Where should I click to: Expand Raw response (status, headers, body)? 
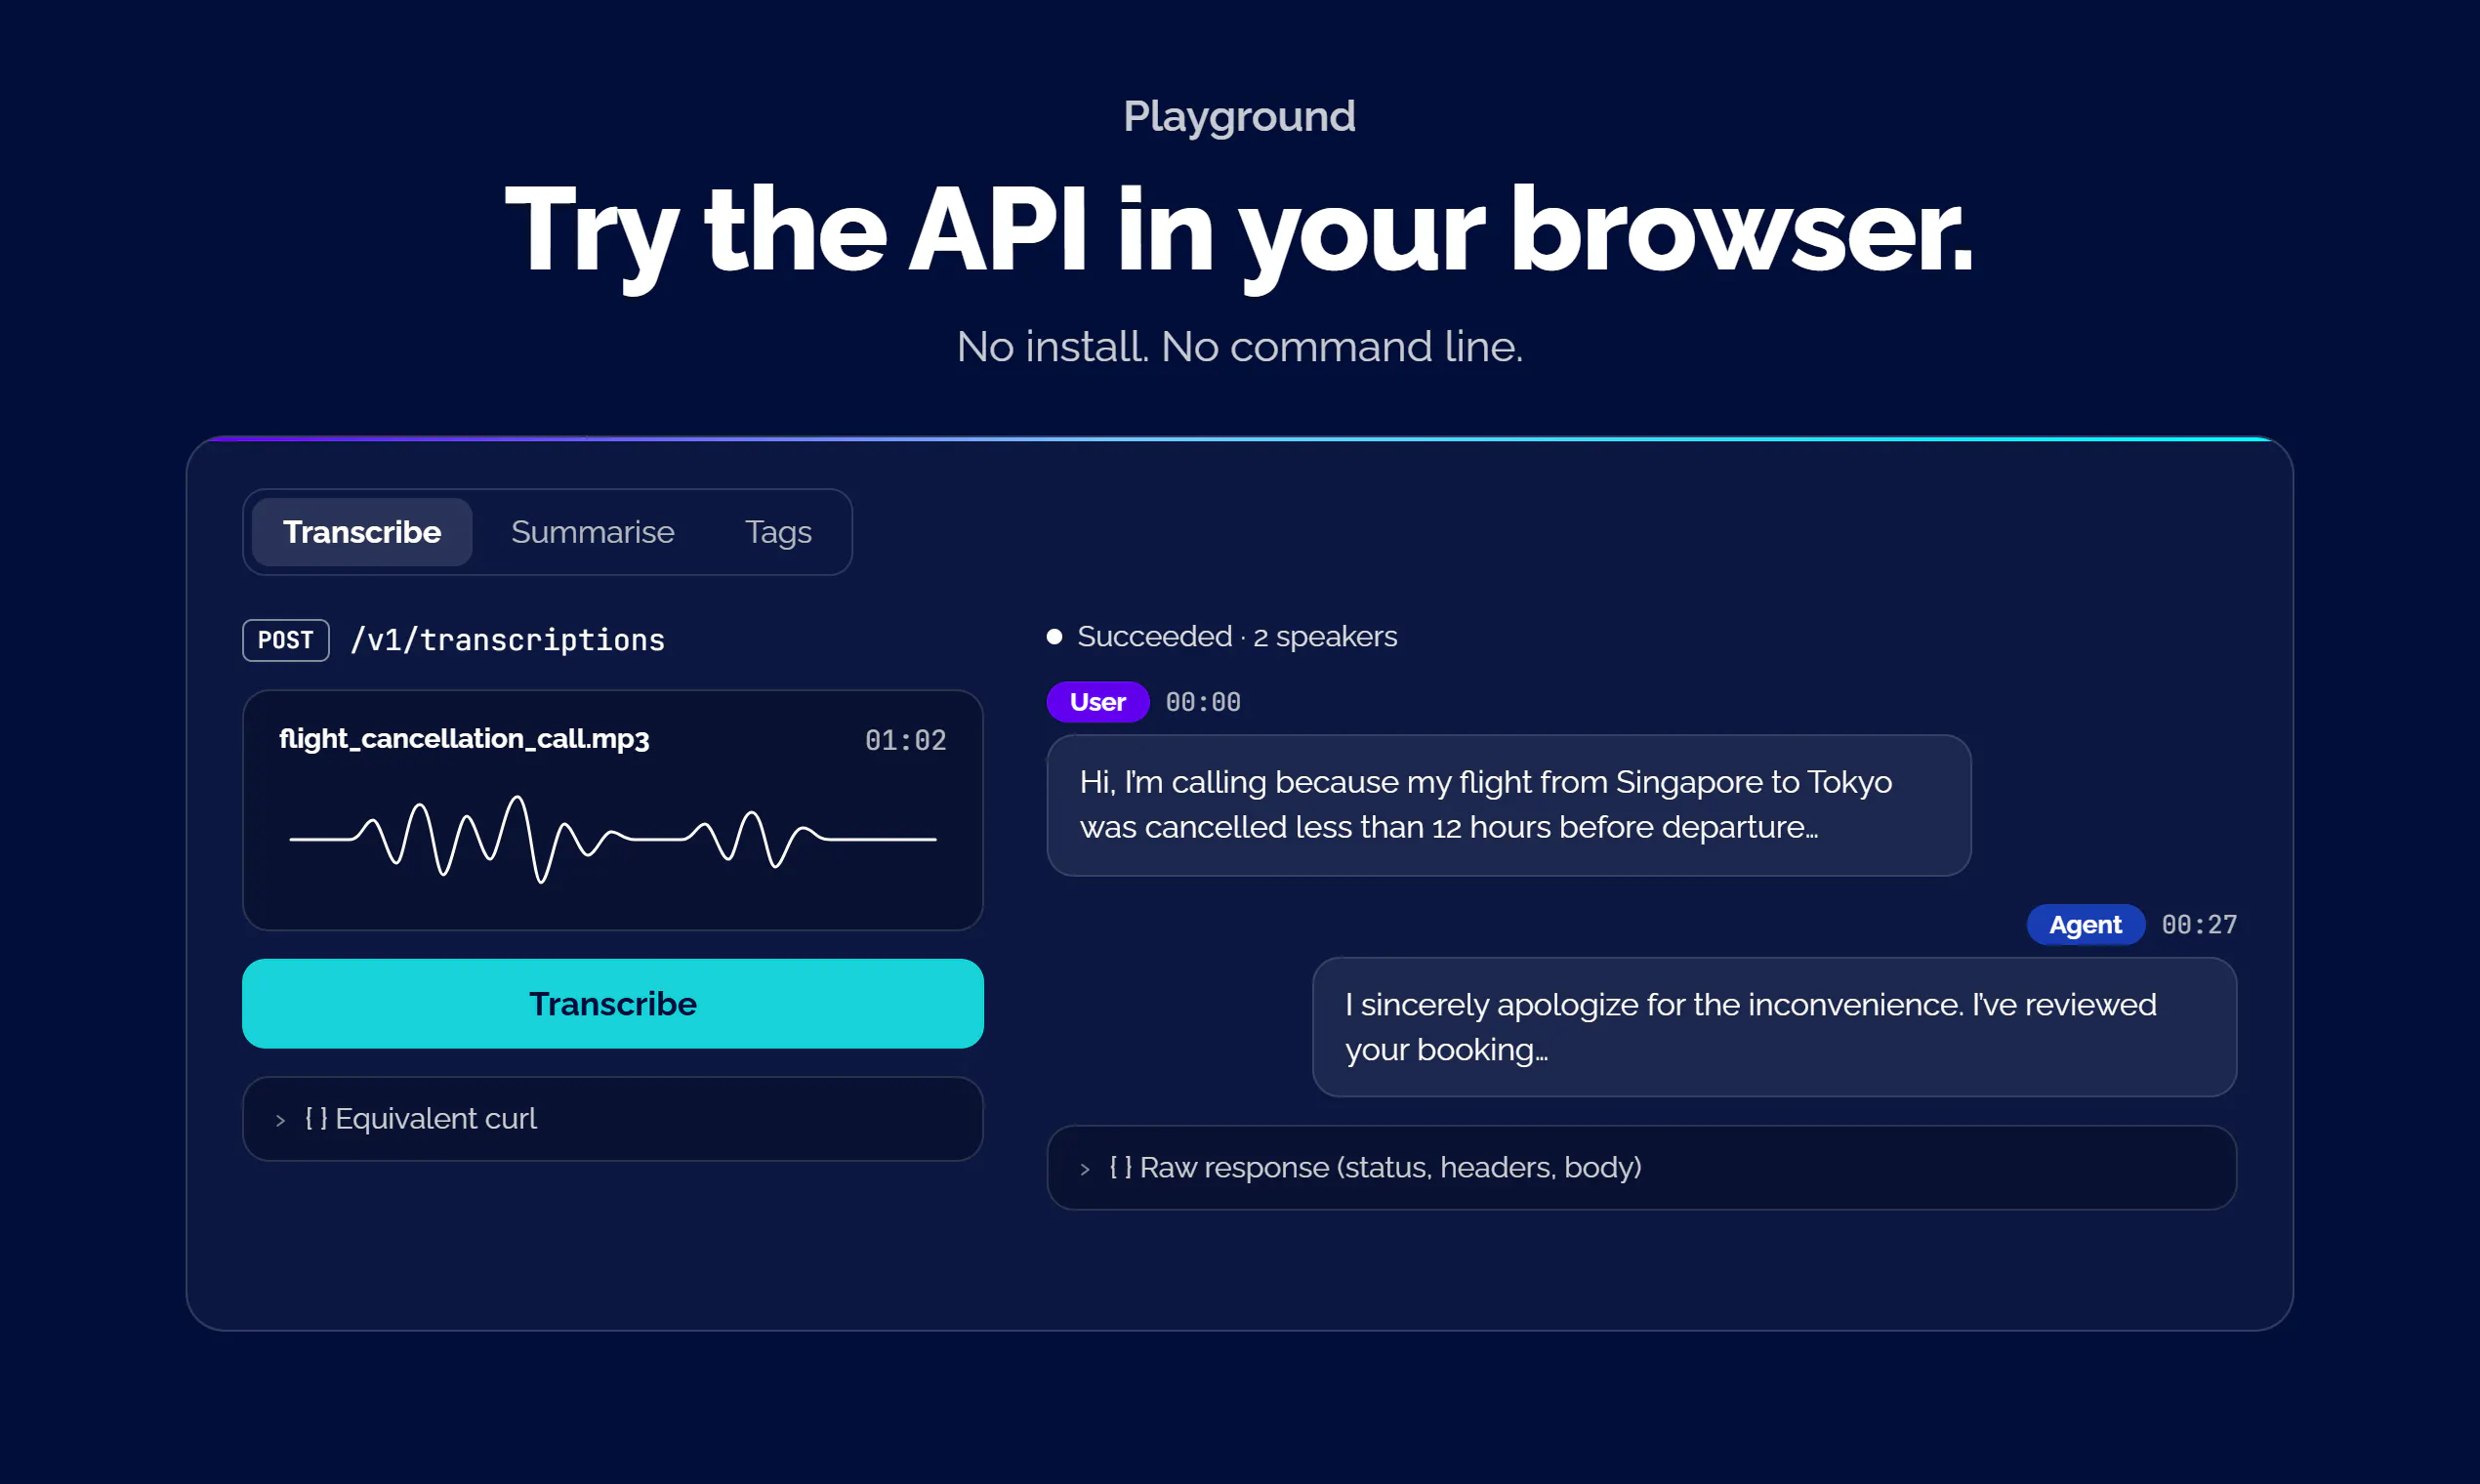coord(1641,1168)
